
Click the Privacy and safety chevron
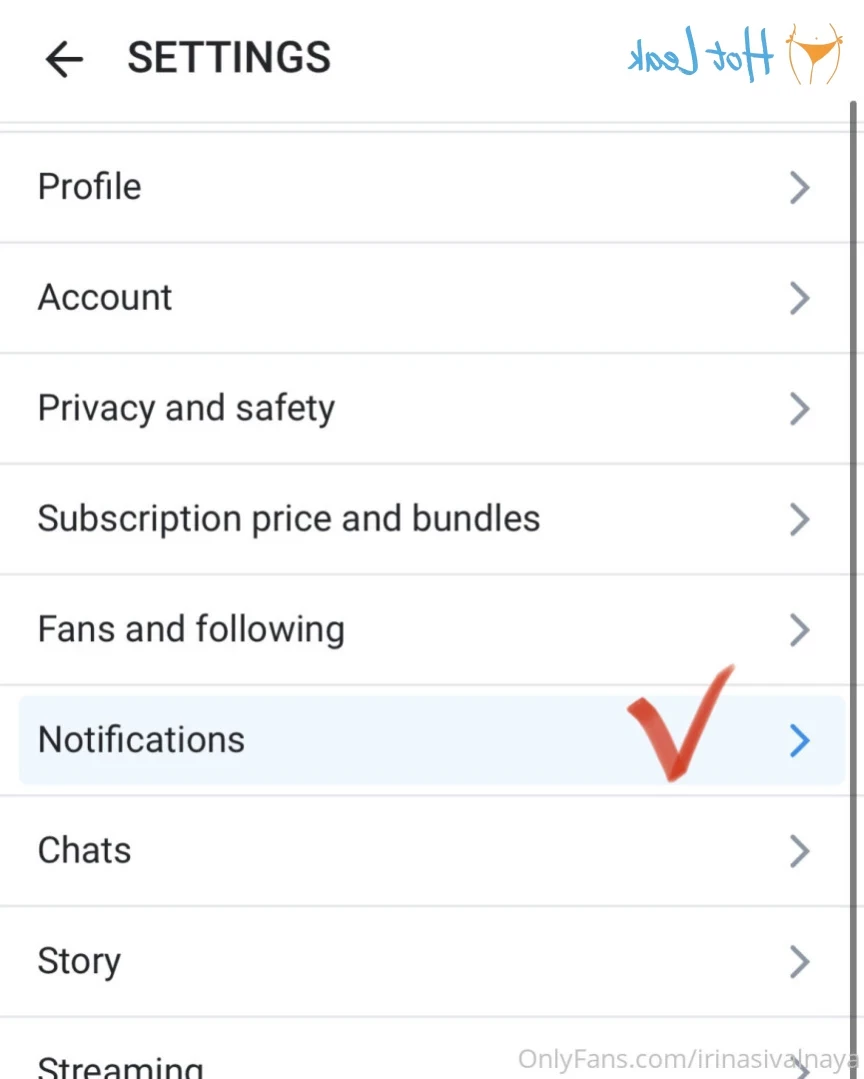coord(799,409)
